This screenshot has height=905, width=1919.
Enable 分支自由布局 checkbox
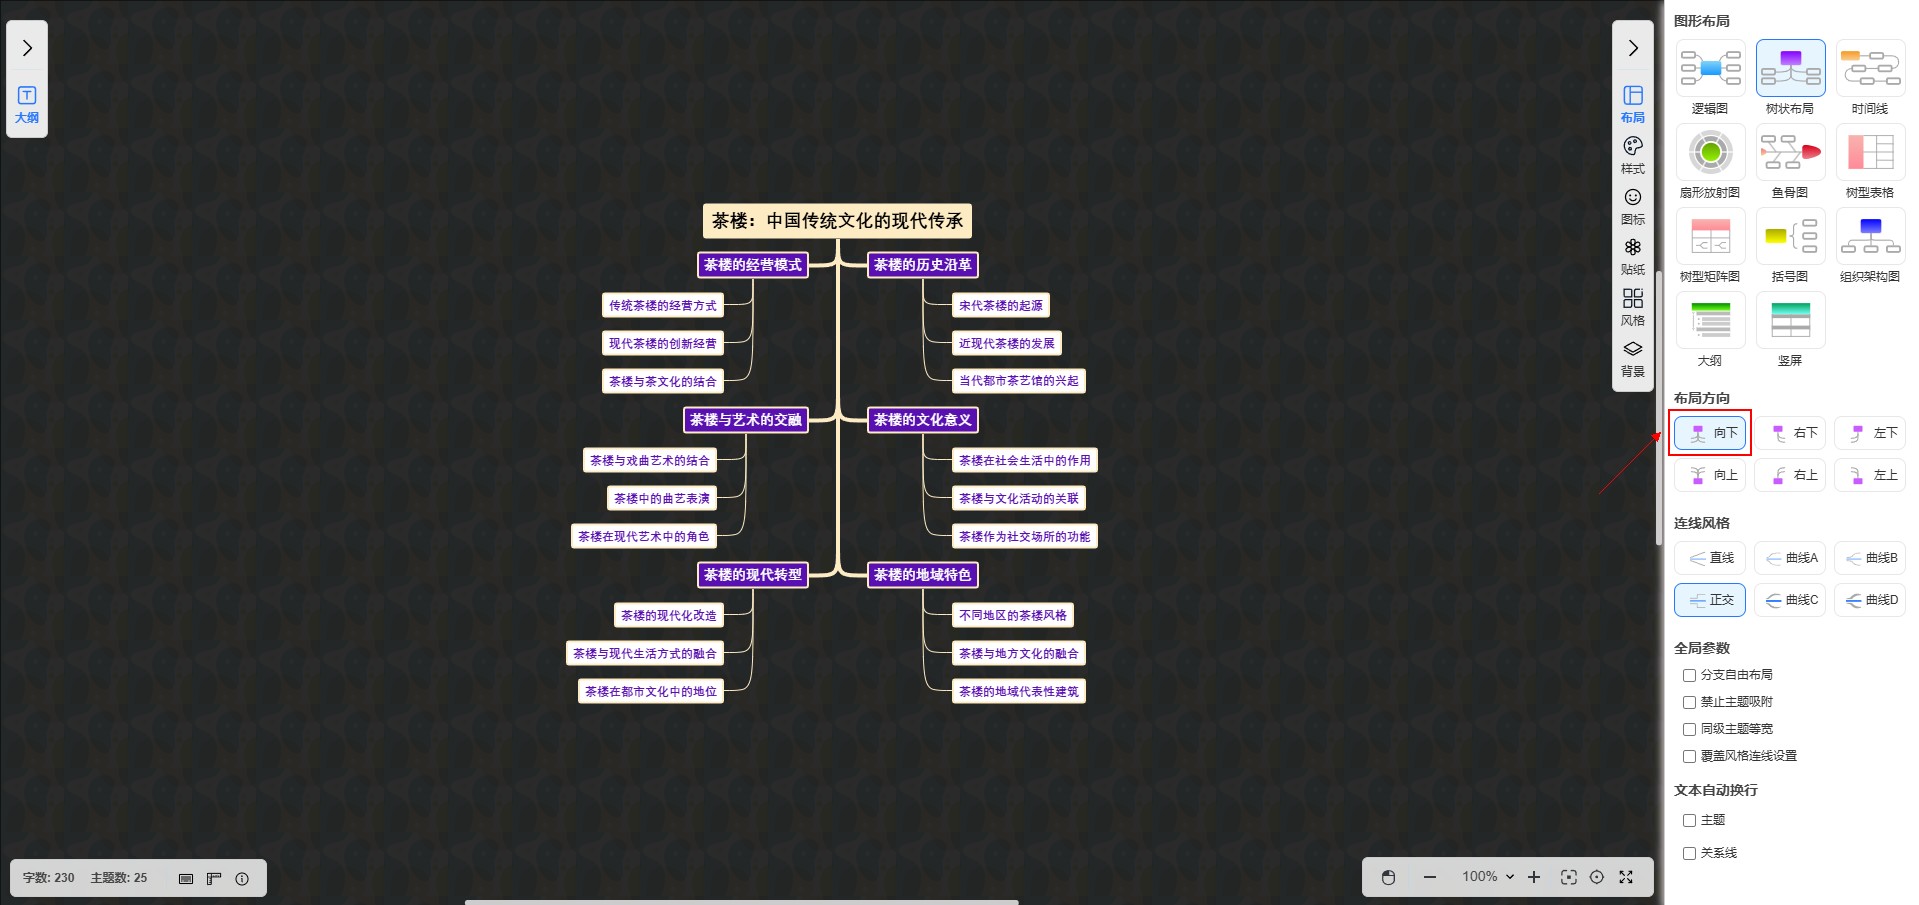[x=1689, y=675]
